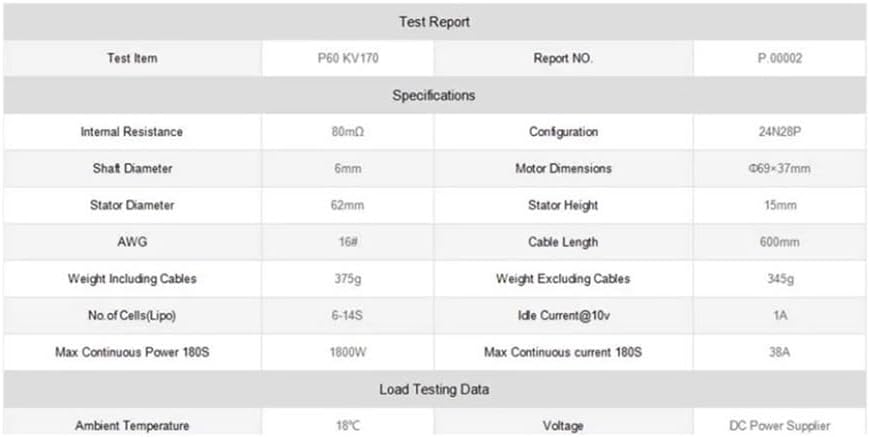Click the 600mm cable length value
869x437 pixels.
(x=779, y=242)
